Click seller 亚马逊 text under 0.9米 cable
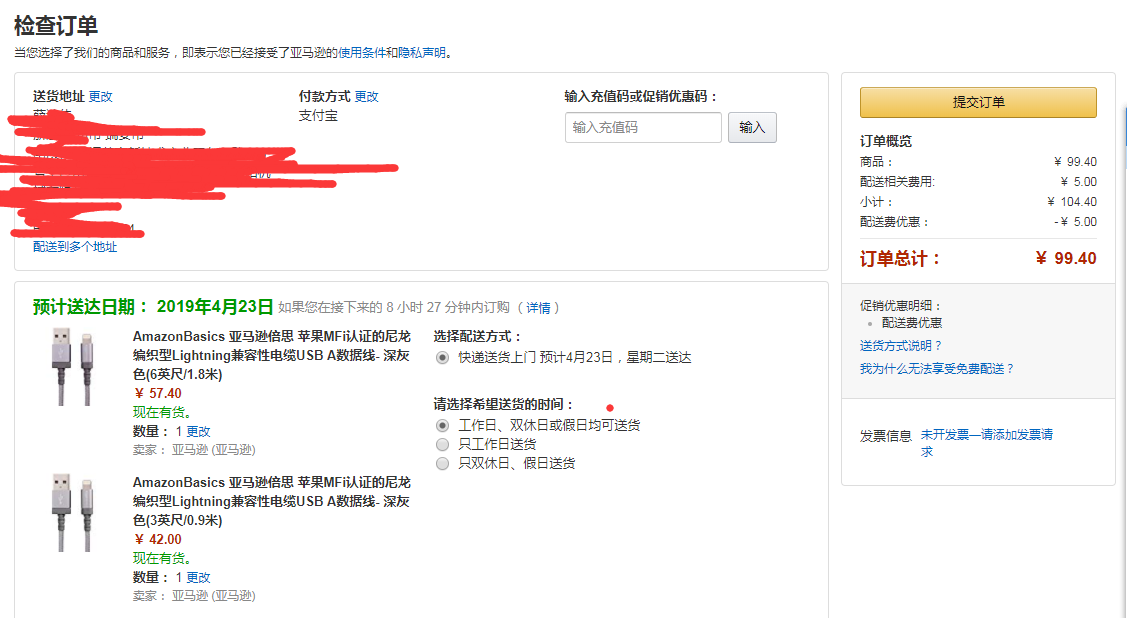Image resolution: width=1127 pixels, height=618 pixels. point(213,596)
